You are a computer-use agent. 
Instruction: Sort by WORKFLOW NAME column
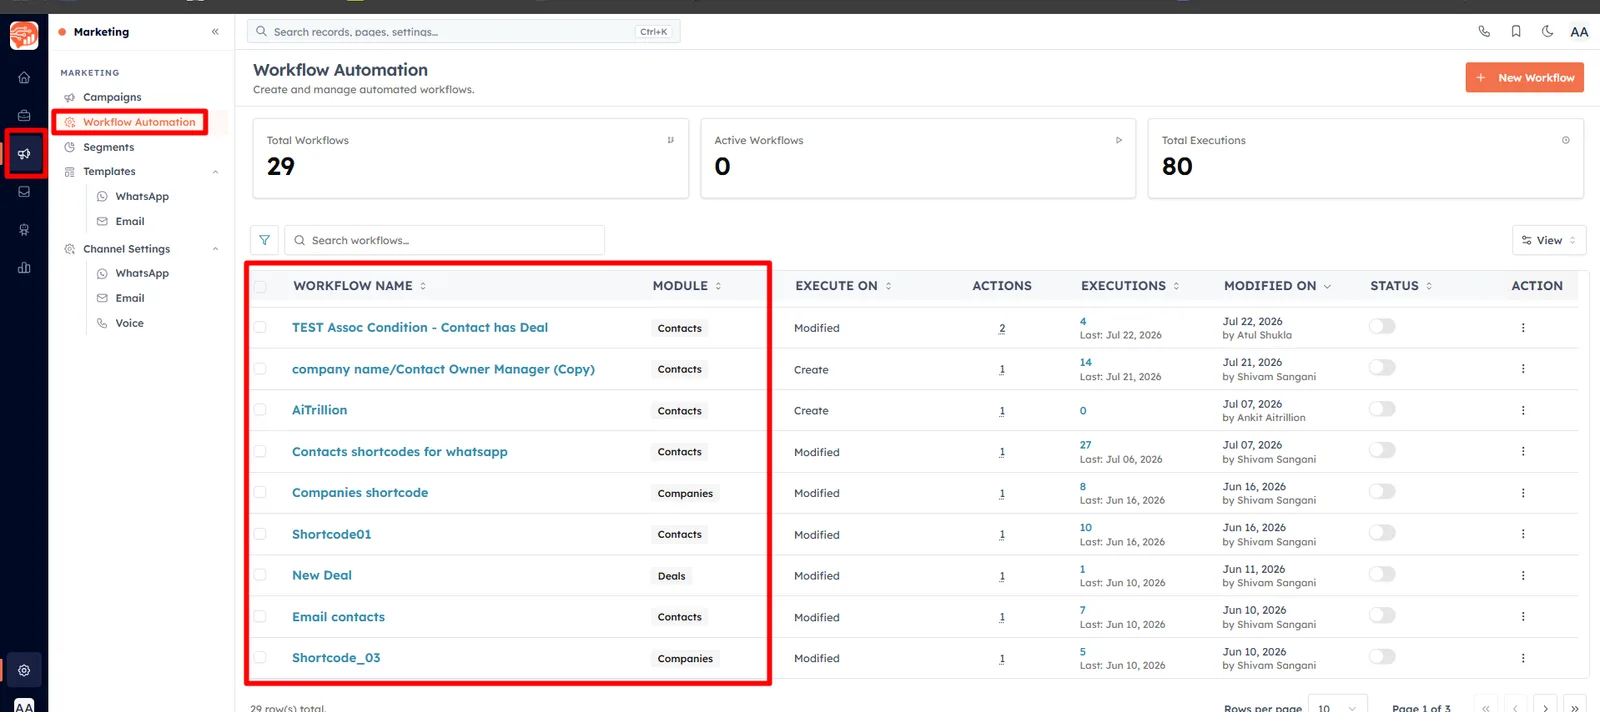coord(360,286)
